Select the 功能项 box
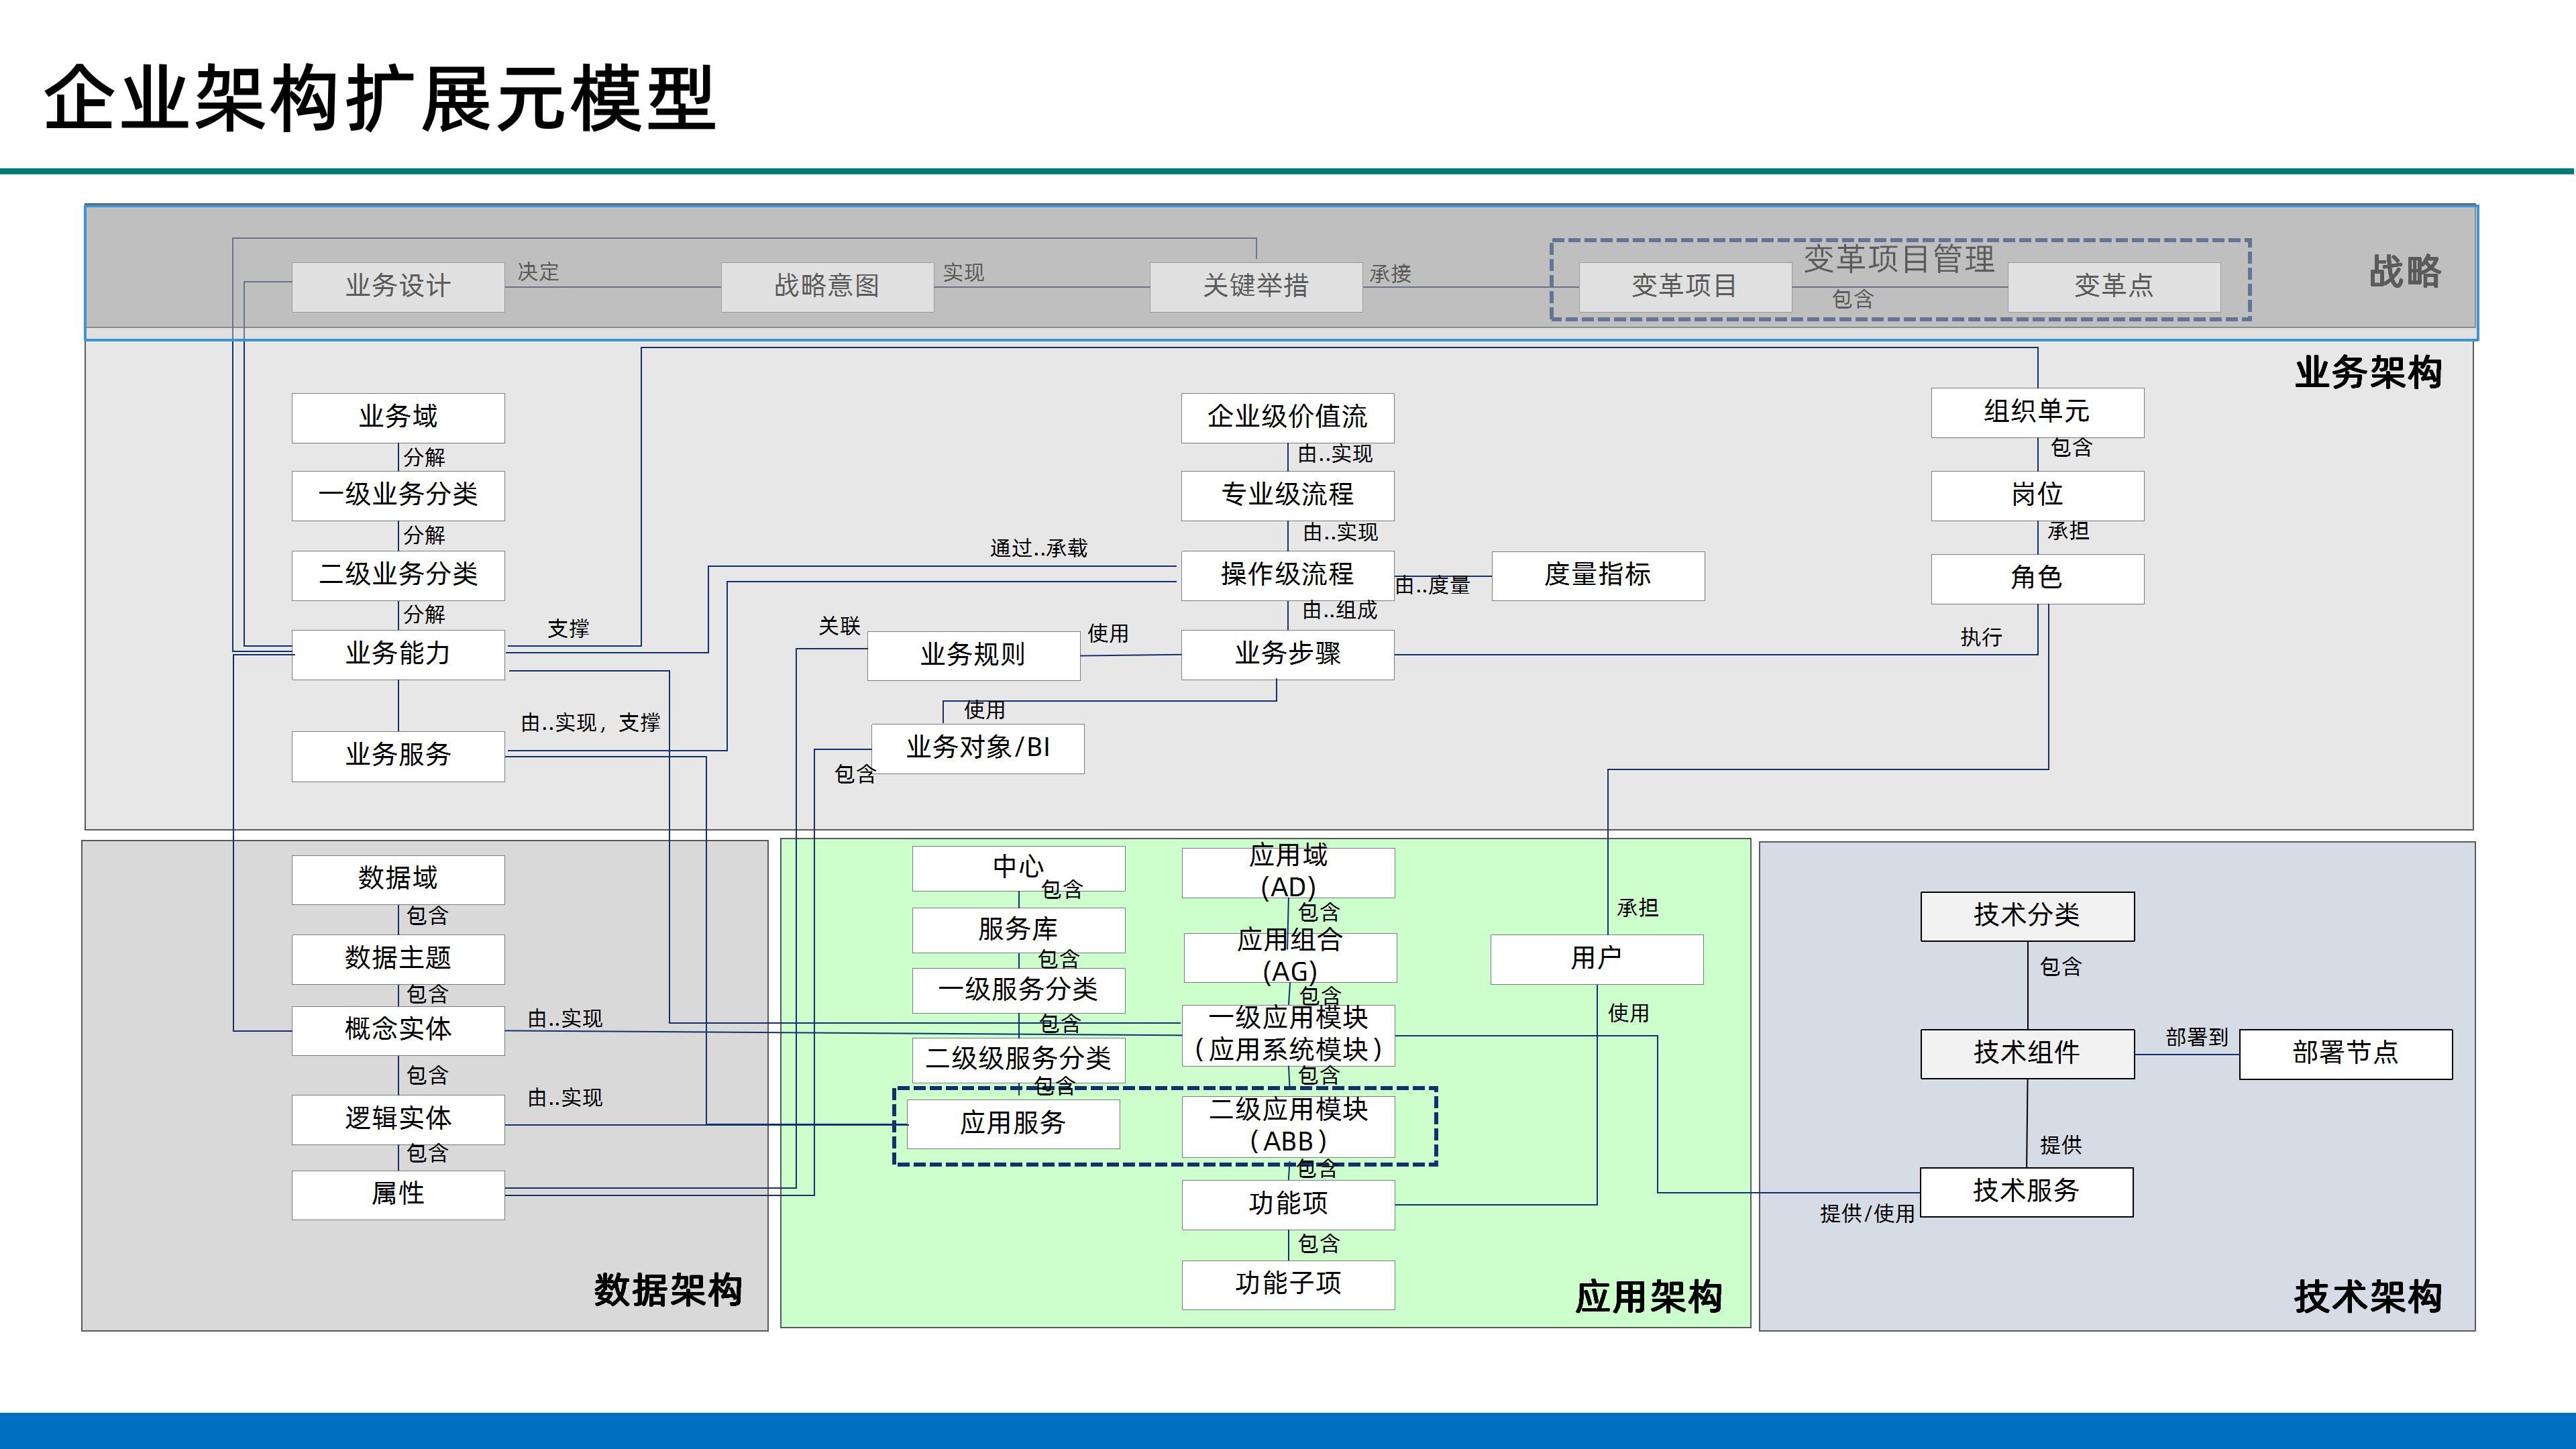This screenshot has width=2576, height=1449. pyautogui.click(x=1288, y=1204)
